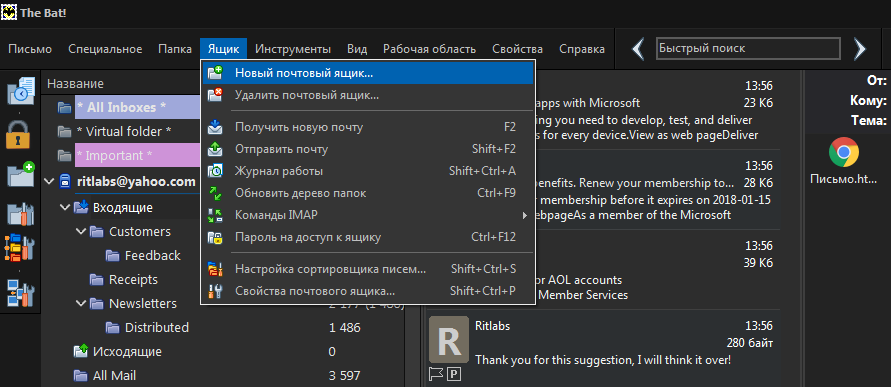Click the sorting office filter icon in sidebar
This screenshot has width=891, height=387.
click(20, 249)
